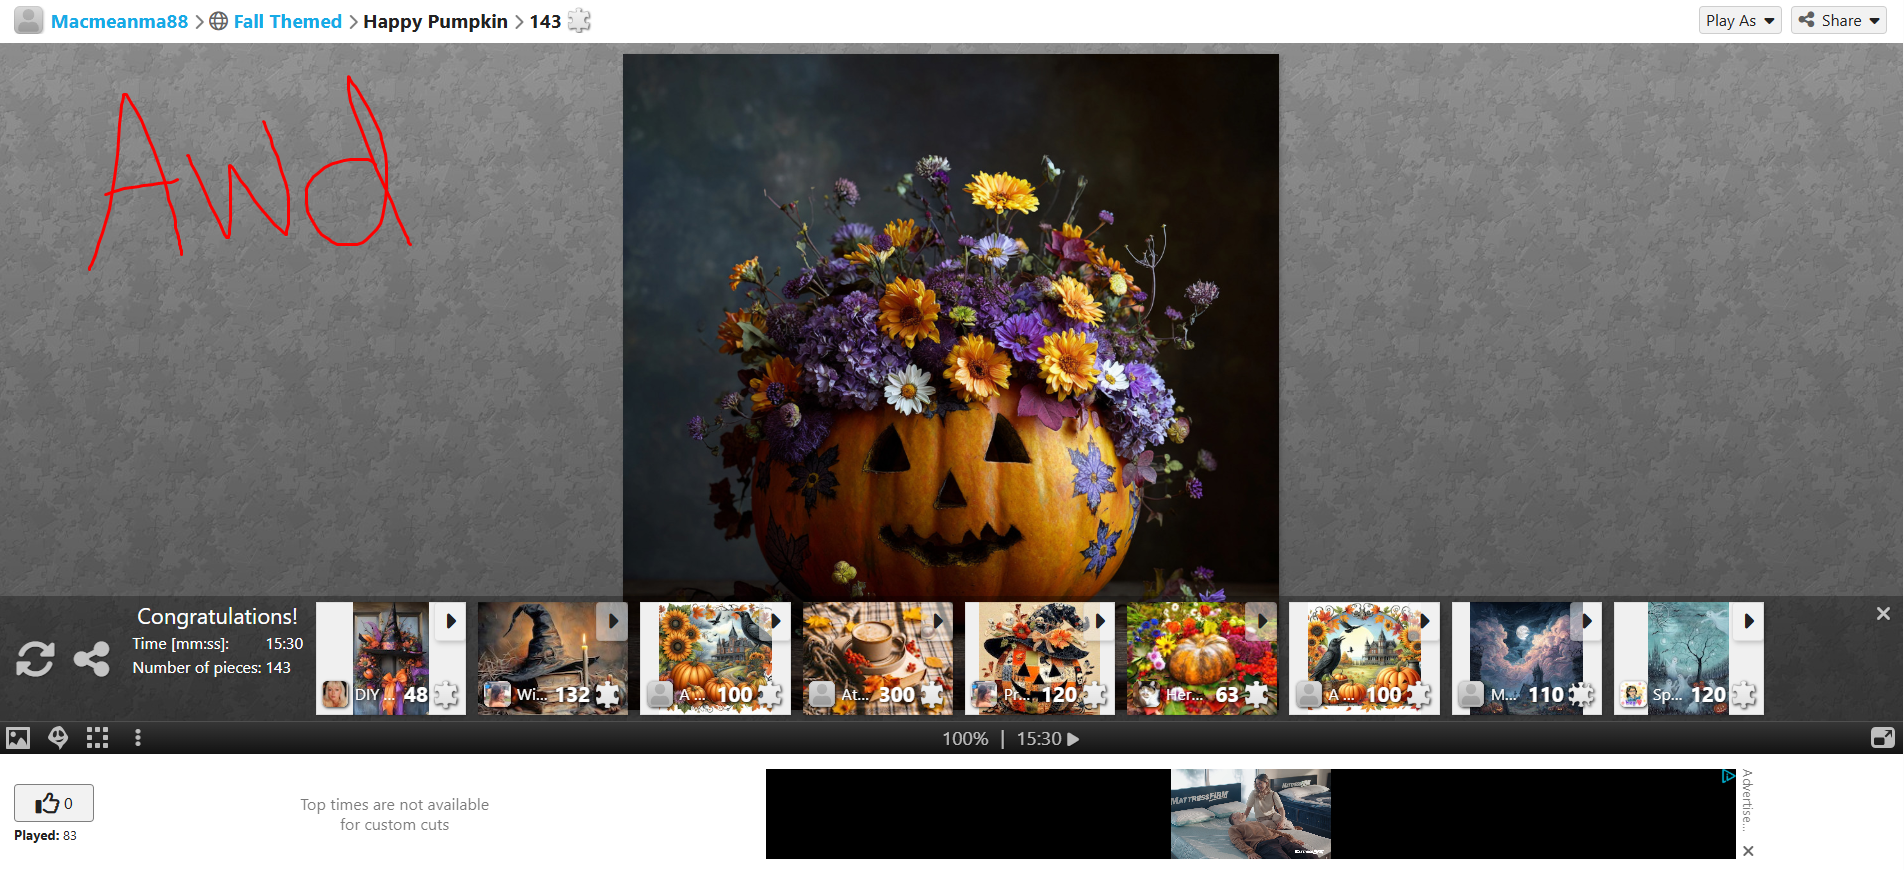Expand options arrow on DIY 48-piece puzzle
1904x870 pixels.
[x=451, y=621]
